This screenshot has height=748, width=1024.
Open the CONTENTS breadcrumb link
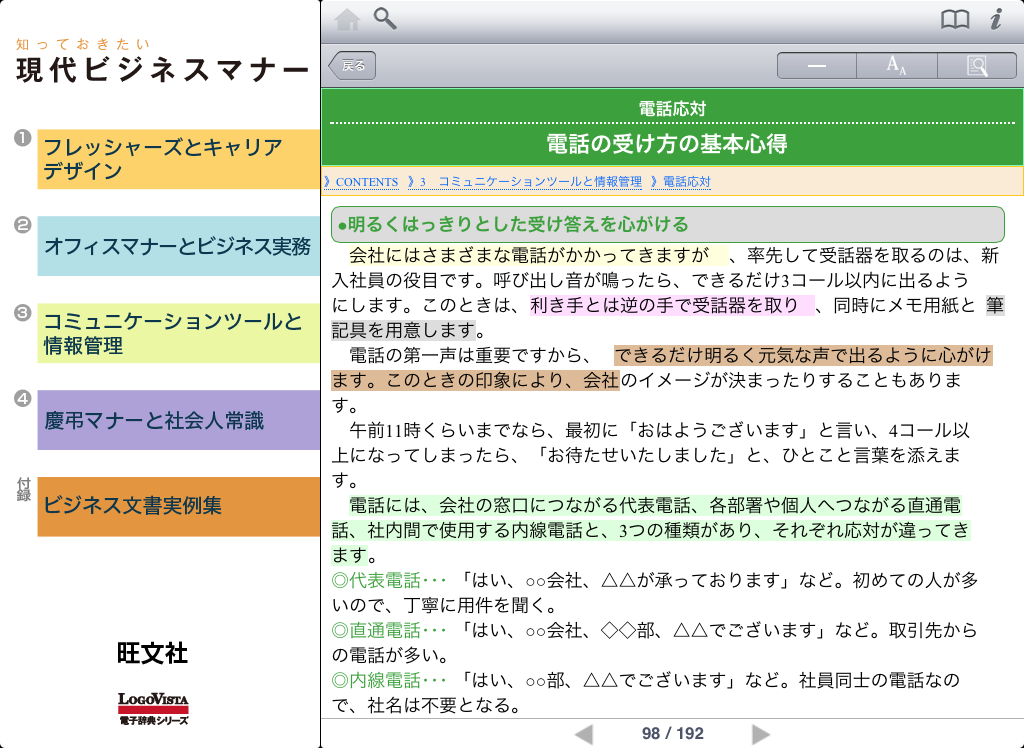click(x=366, y=182)
